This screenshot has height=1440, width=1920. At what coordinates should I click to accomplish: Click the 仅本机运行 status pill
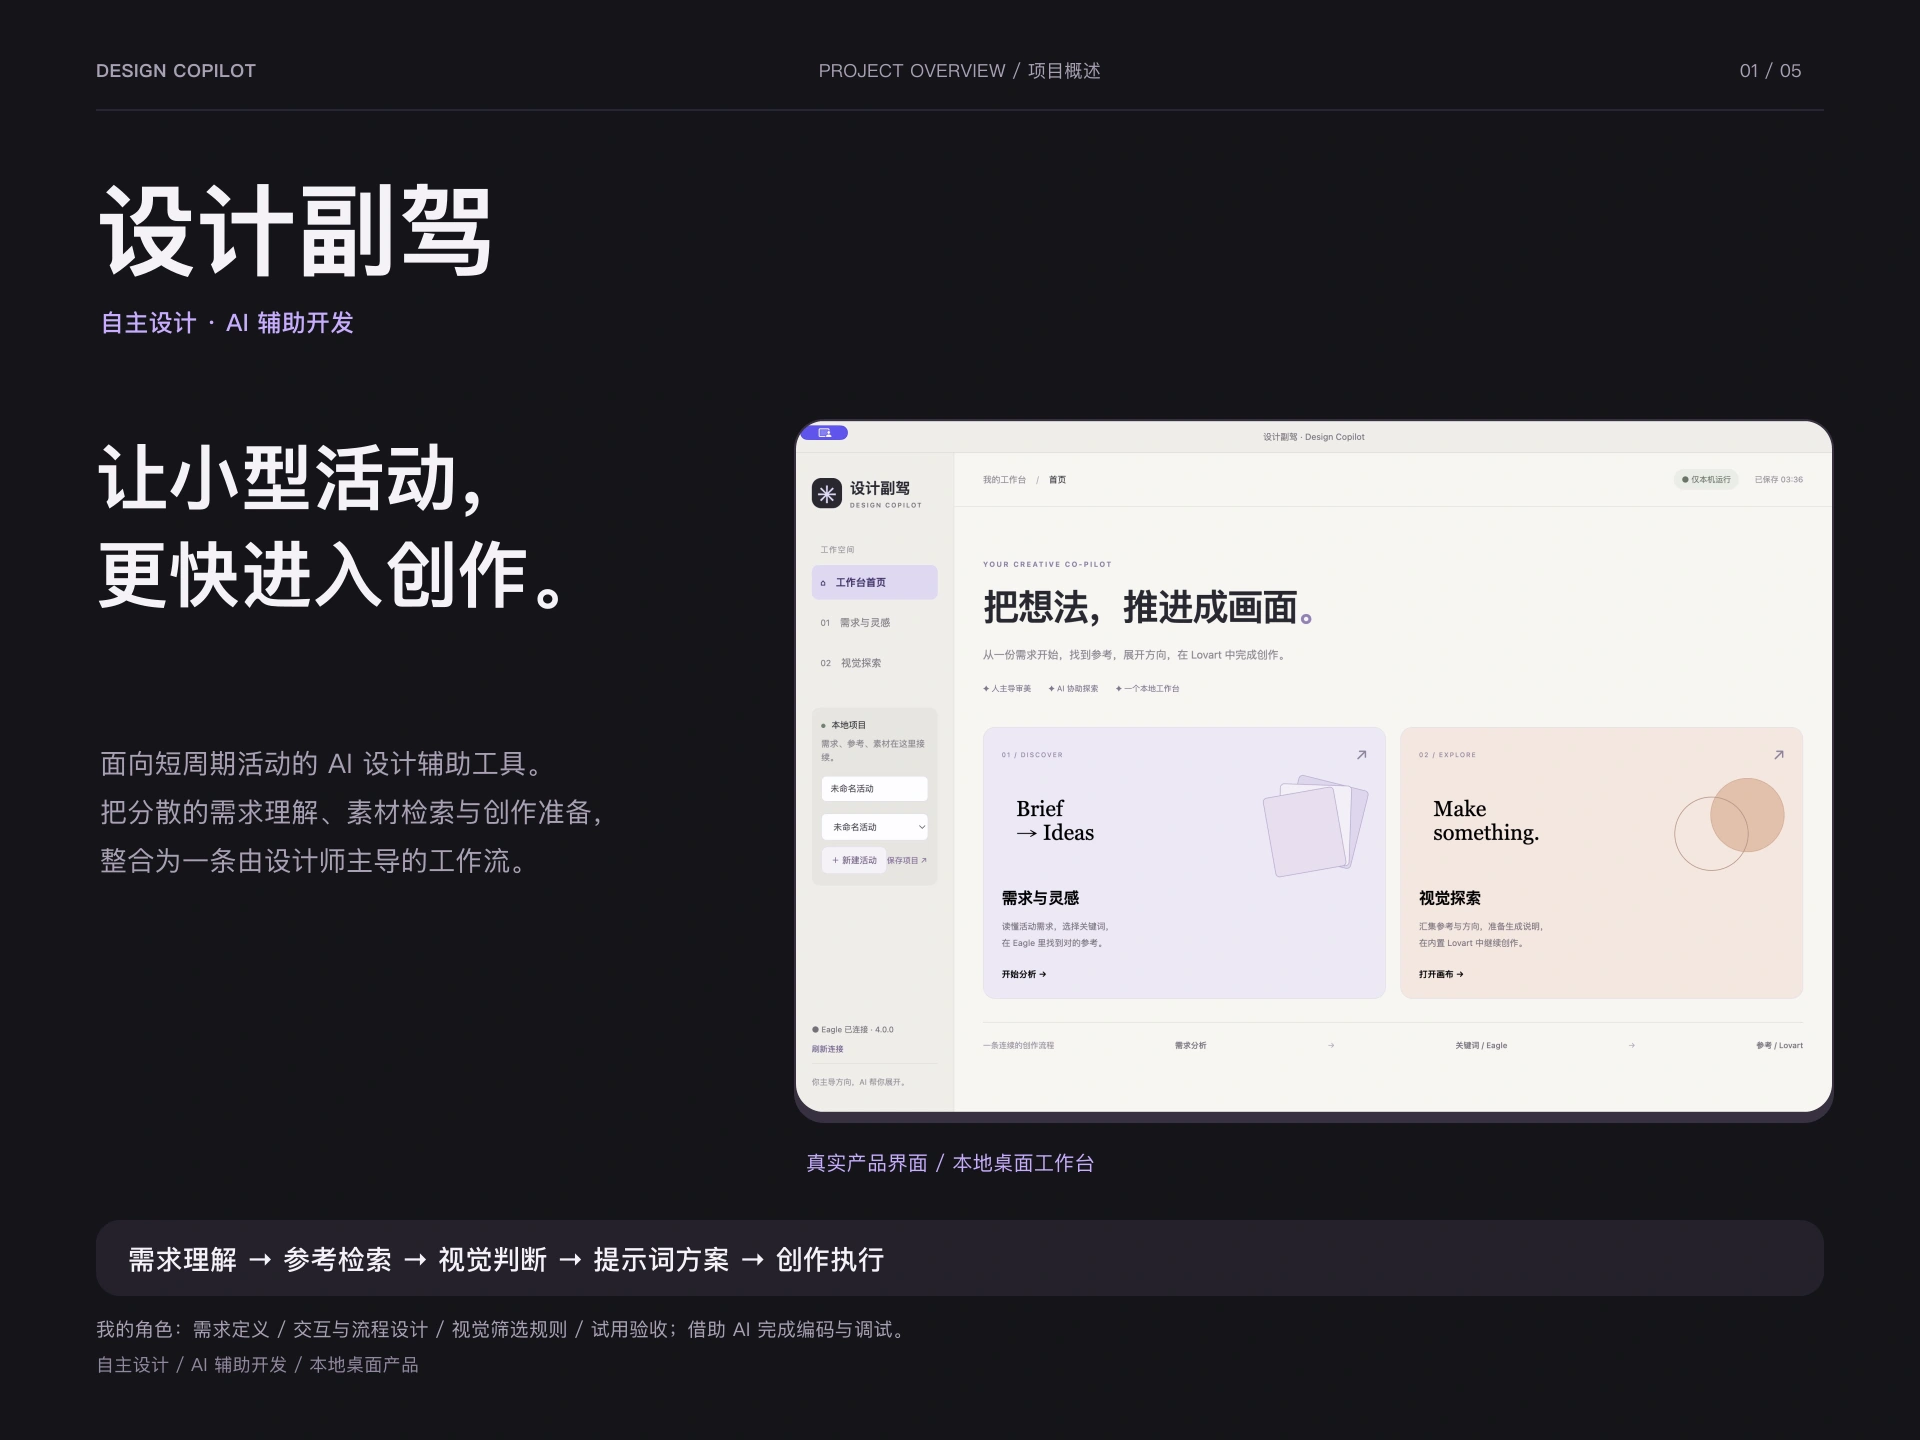click(1706, 480)
